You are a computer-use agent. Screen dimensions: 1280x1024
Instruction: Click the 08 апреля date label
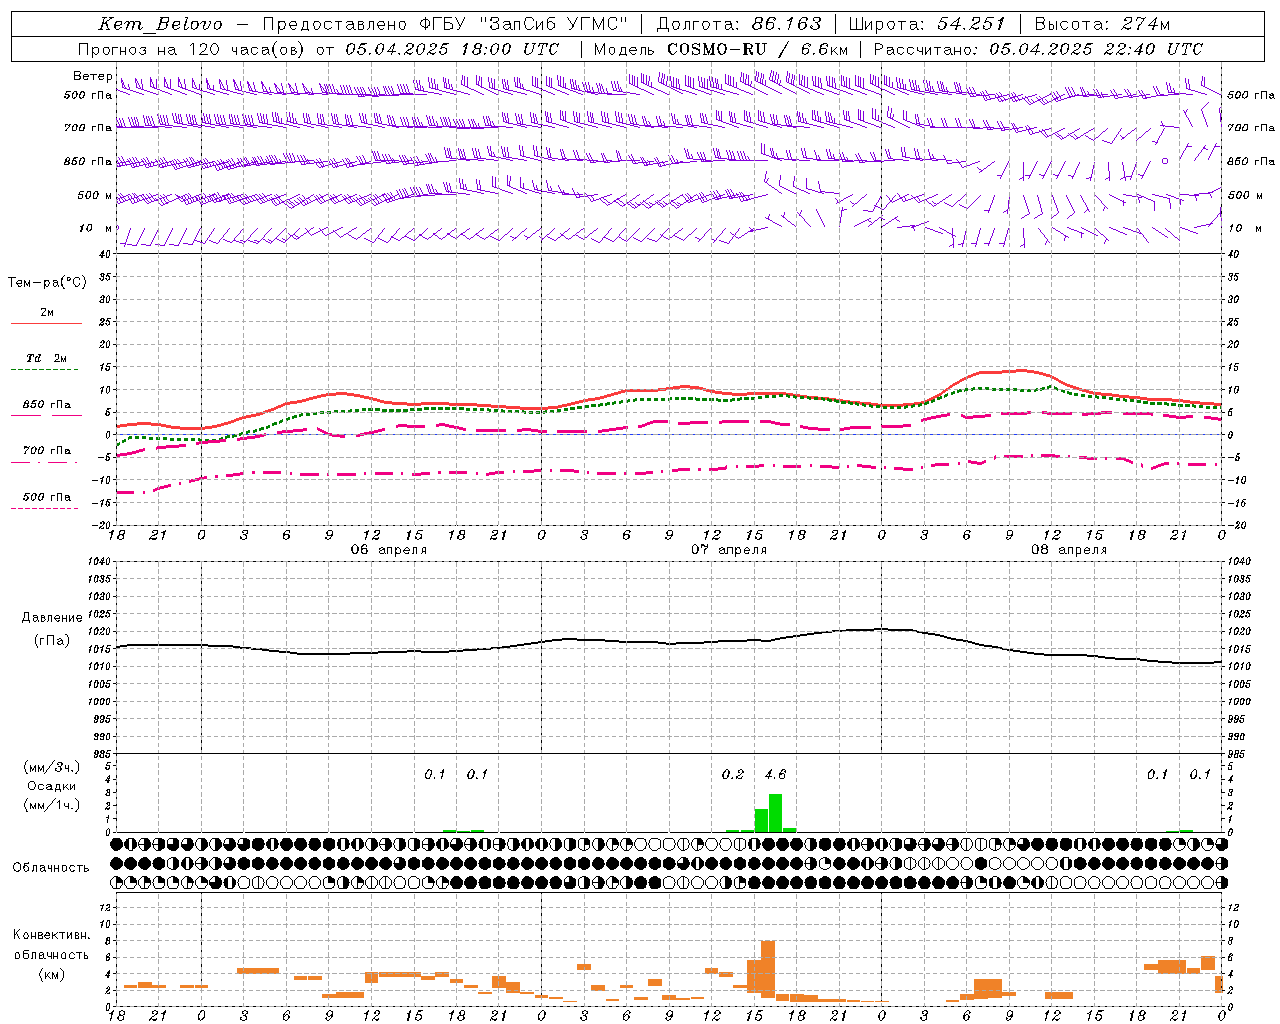[x=1069, y=550]
